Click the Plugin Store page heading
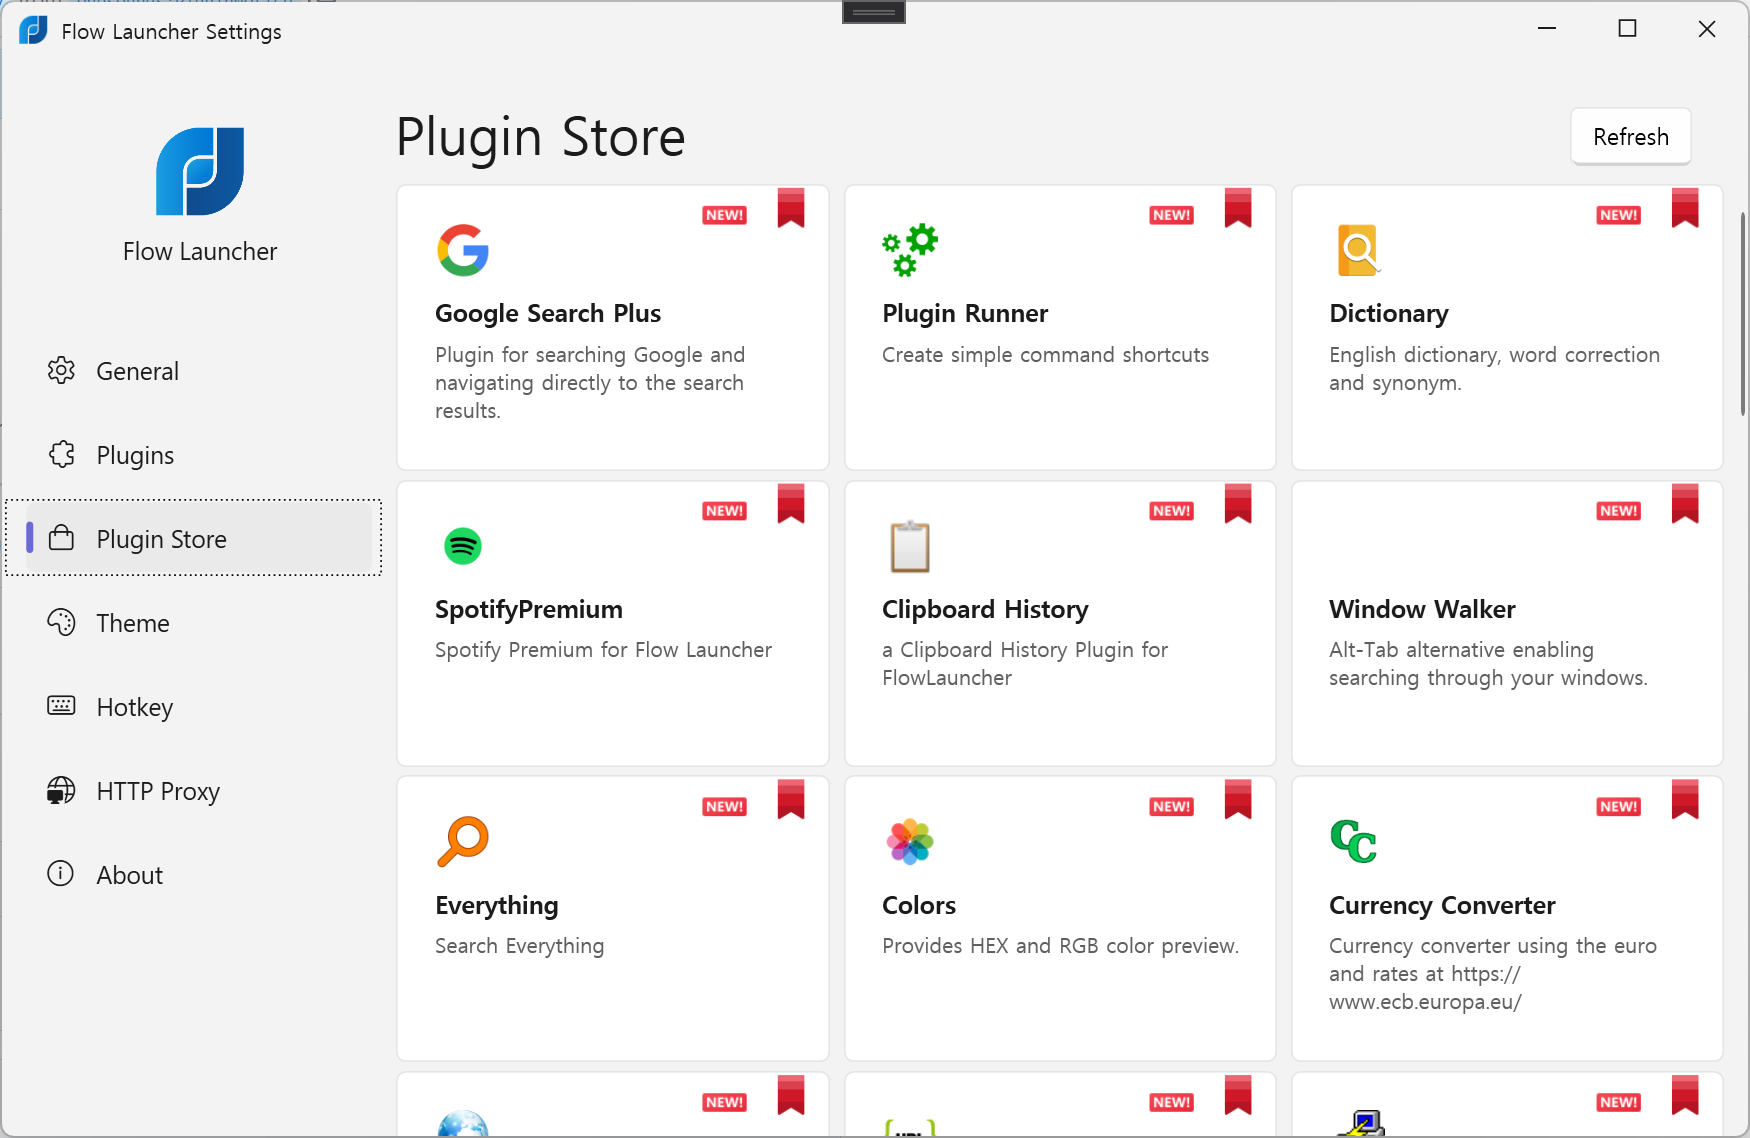Viewport: 1750px width, 1138px height. pos(541,137)
